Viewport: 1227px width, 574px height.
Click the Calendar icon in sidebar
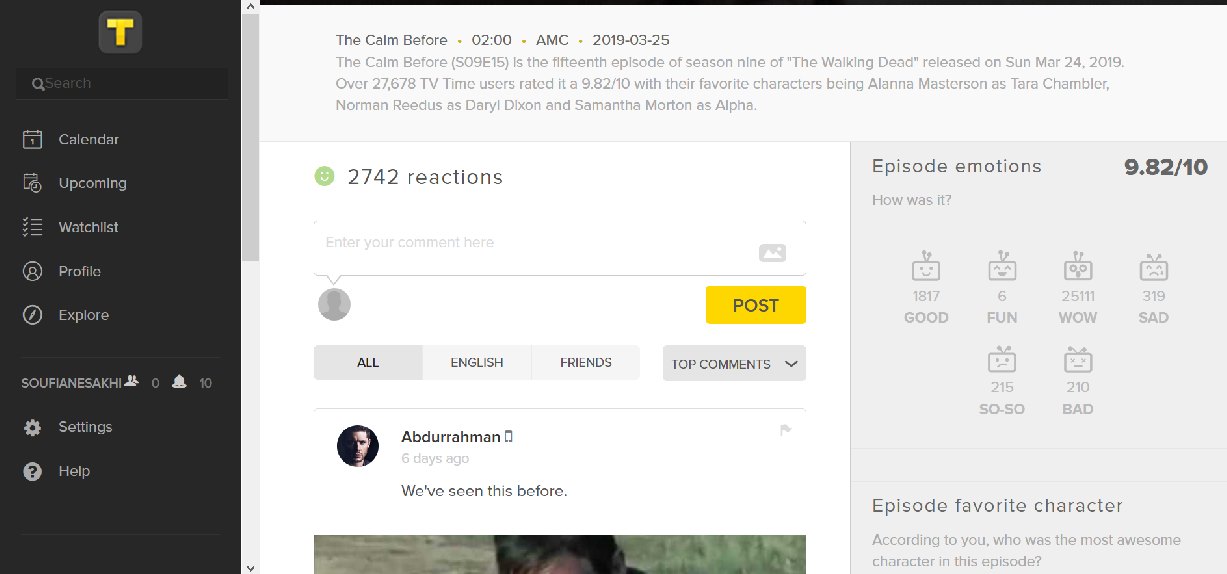point(32,139)
